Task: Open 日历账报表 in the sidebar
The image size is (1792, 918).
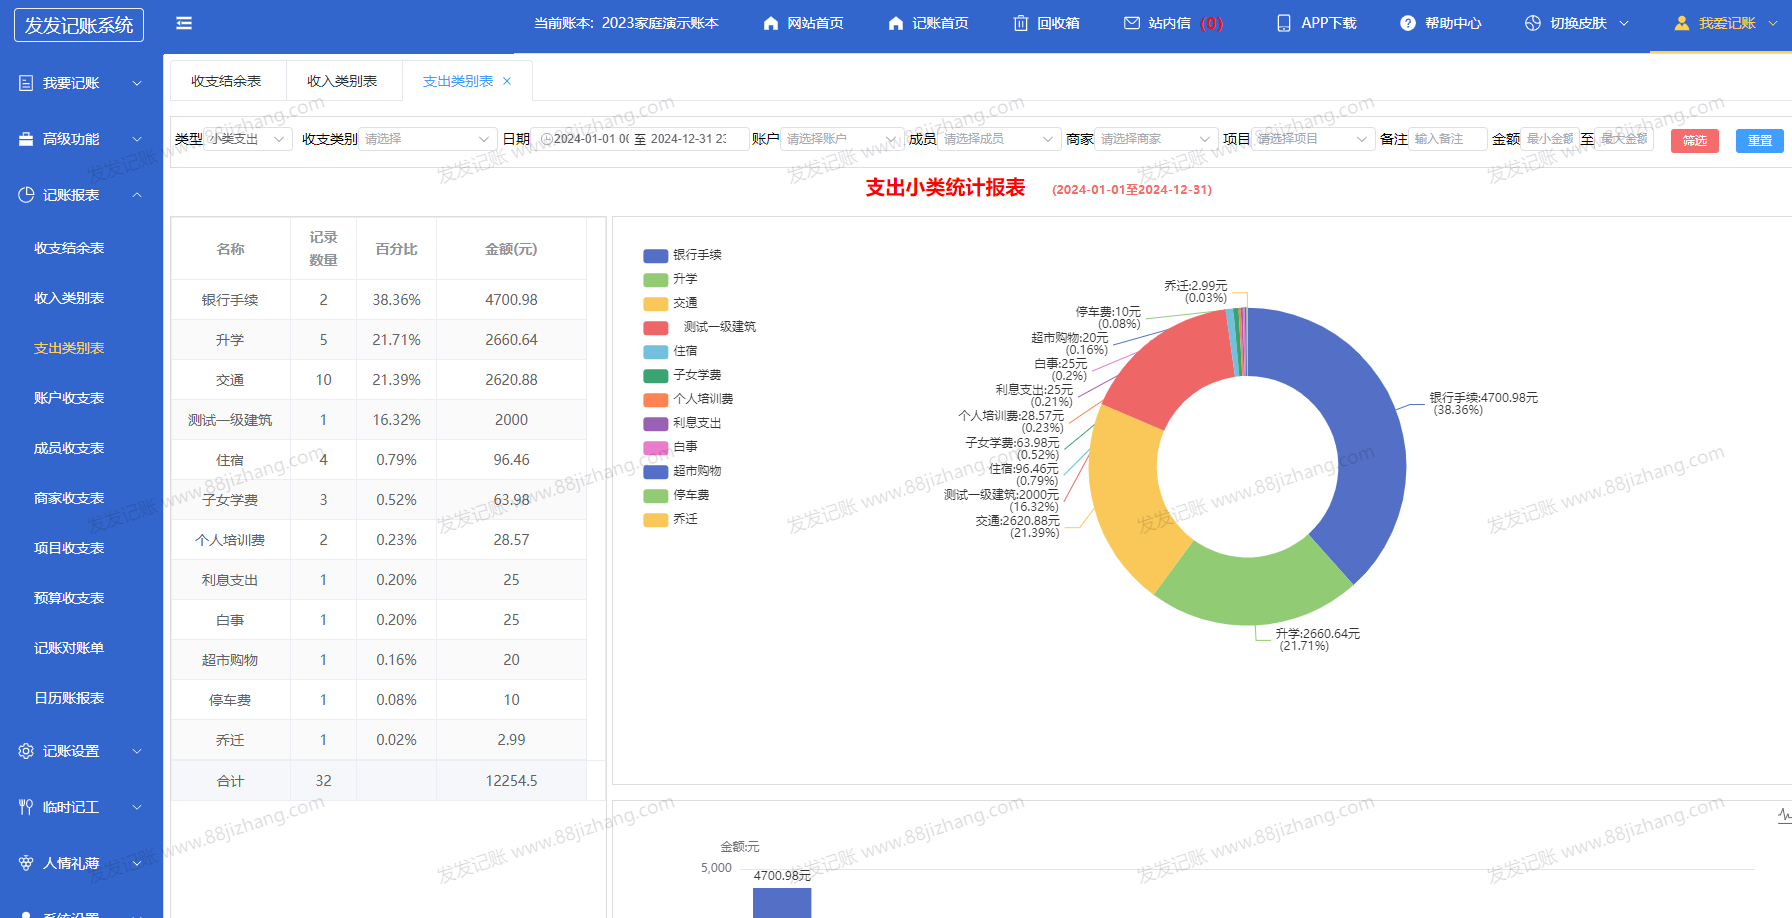Action: pos(69,698)
